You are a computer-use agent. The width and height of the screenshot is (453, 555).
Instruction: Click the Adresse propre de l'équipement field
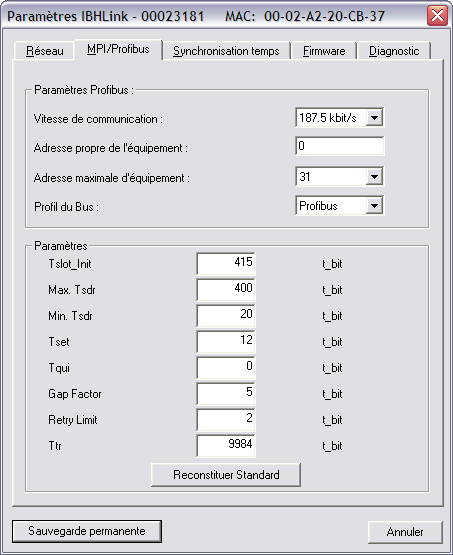pos(340,146)
